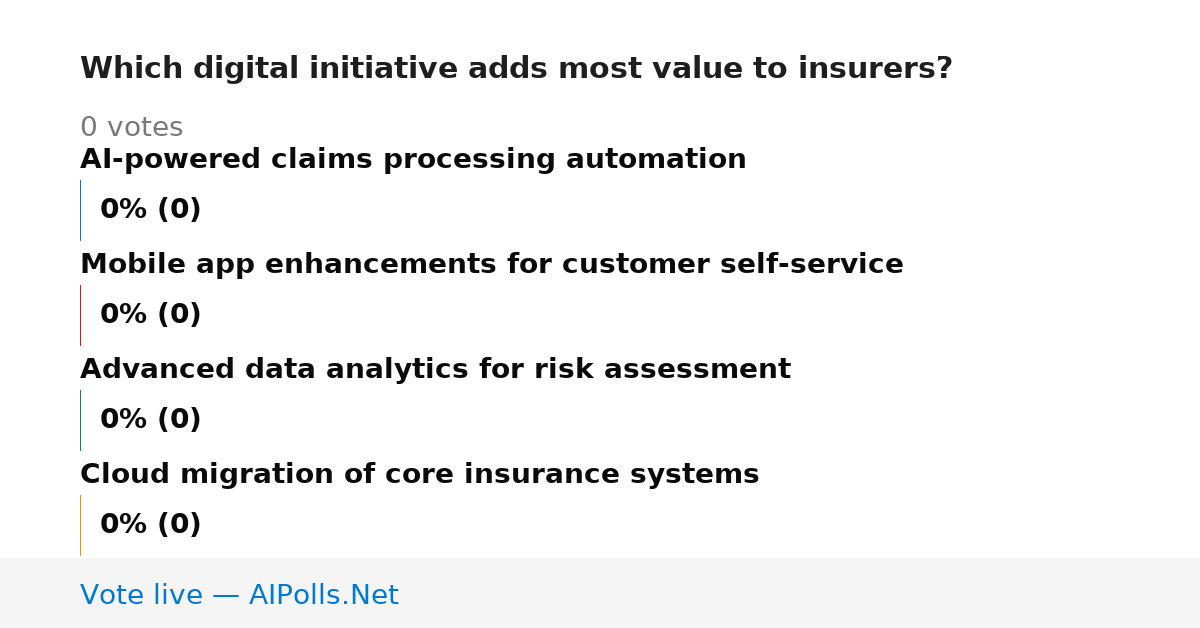
Task: Select 'Cloud migration of core insurance systems' option
Action: click(420, 475)
